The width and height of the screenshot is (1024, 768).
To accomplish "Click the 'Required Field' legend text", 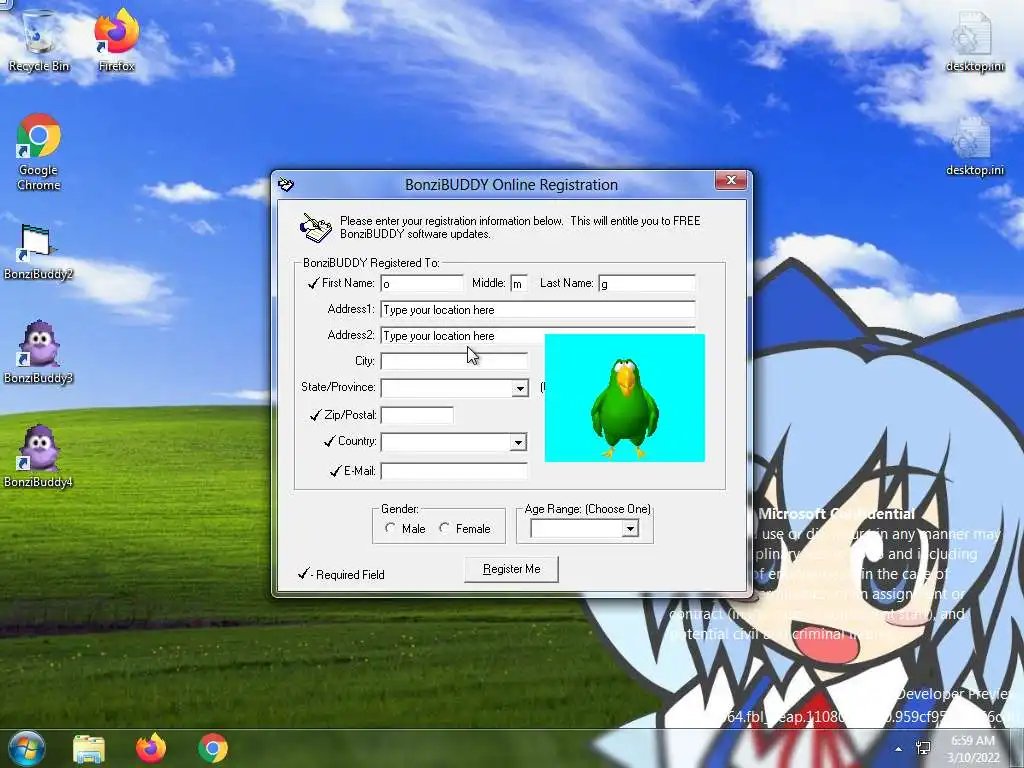I will 350,575.
